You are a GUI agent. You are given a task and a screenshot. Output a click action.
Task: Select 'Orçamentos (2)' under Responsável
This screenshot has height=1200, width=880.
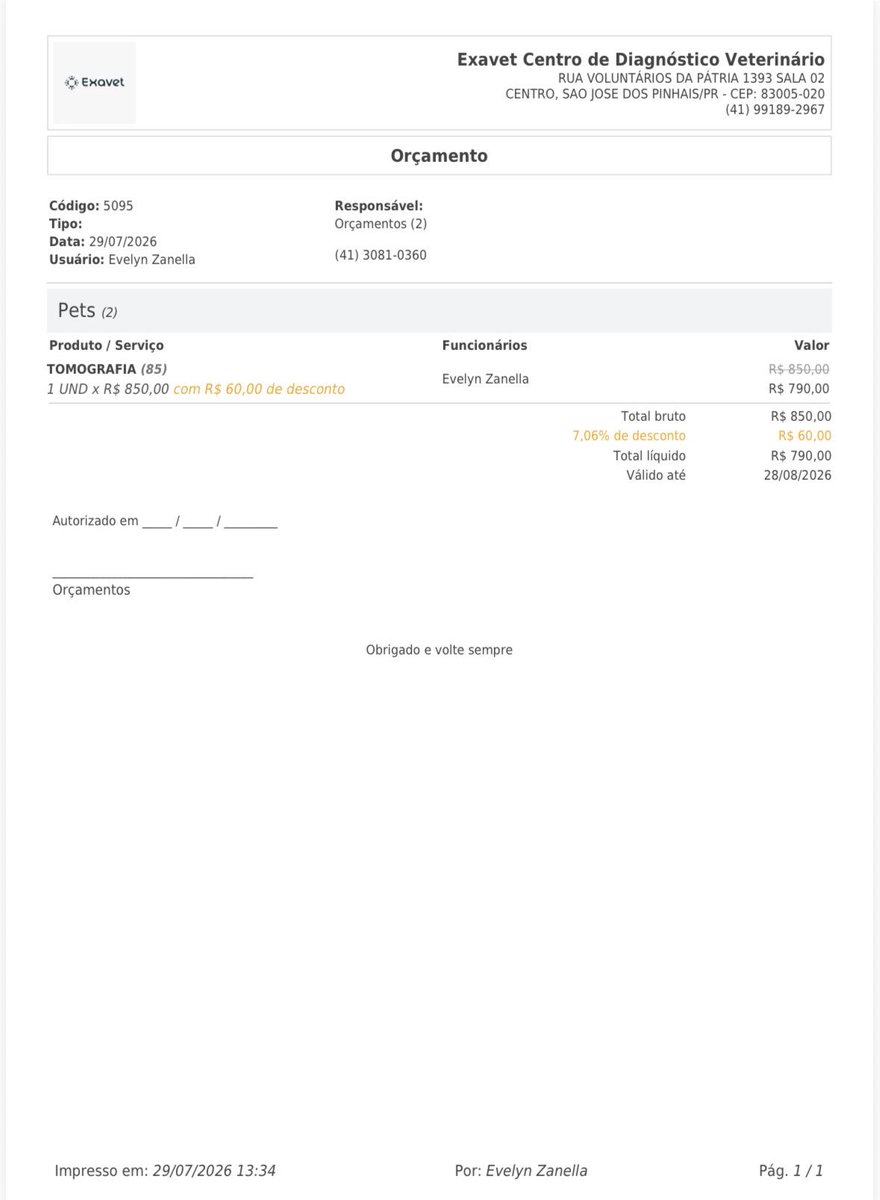(381, 224)
